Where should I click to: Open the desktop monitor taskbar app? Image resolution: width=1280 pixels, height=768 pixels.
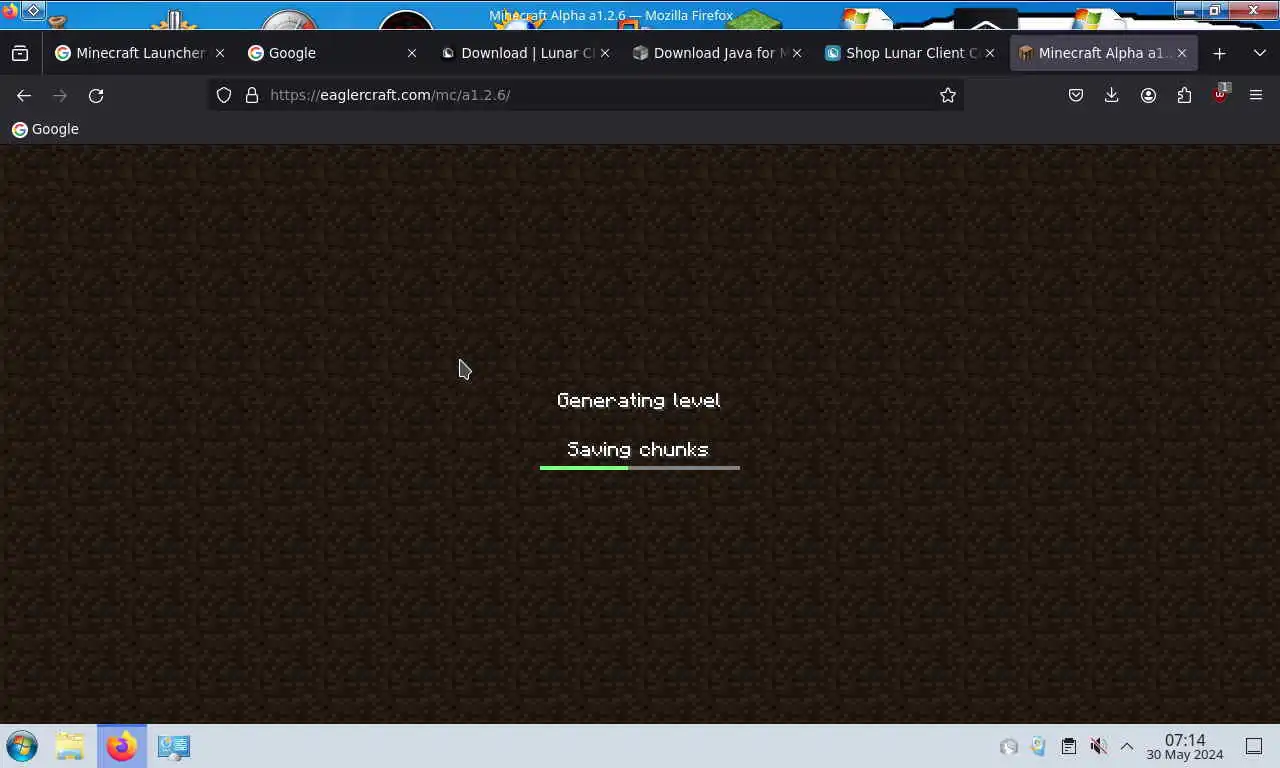(174, 746)
